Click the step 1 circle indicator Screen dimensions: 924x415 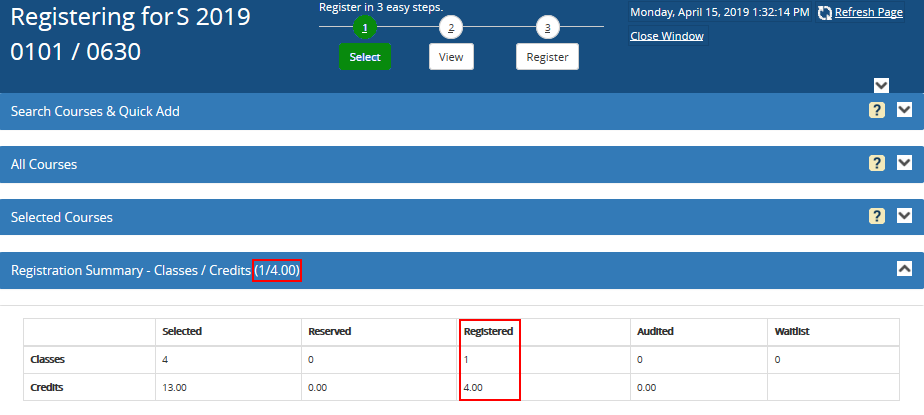[x=365, y=27]
